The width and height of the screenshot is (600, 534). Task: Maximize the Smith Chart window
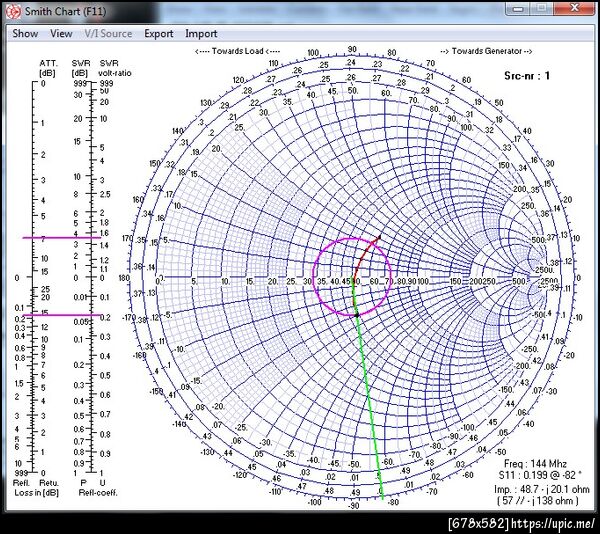[x=541, y=8]
